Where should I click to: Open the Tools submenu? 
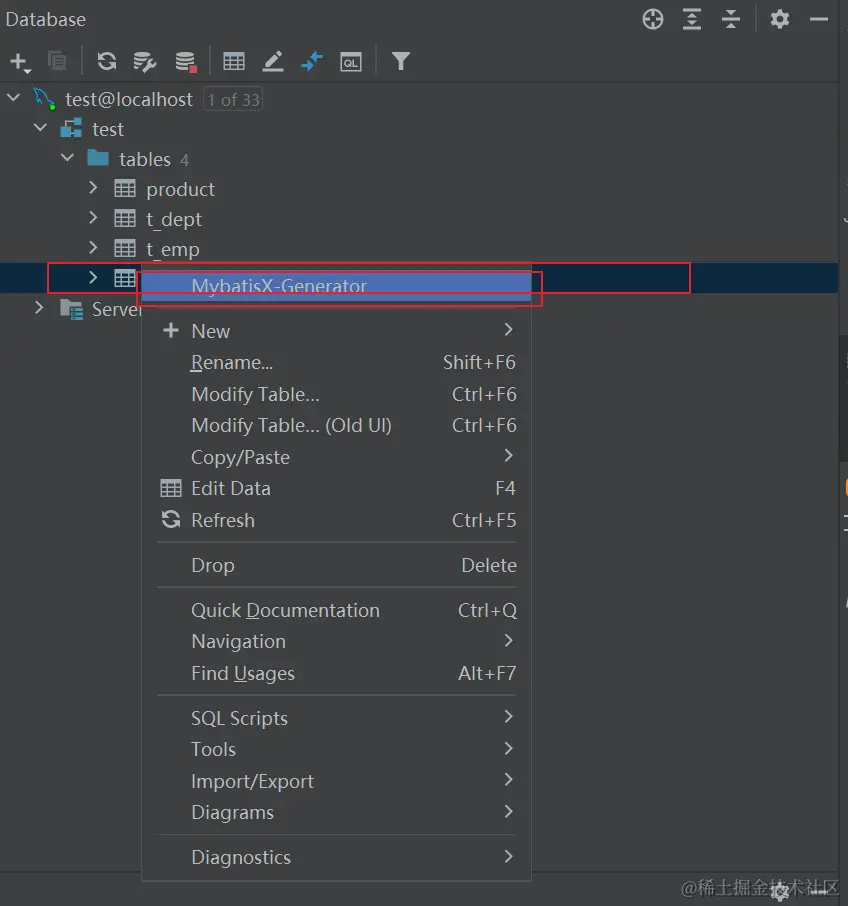point(336,749)
